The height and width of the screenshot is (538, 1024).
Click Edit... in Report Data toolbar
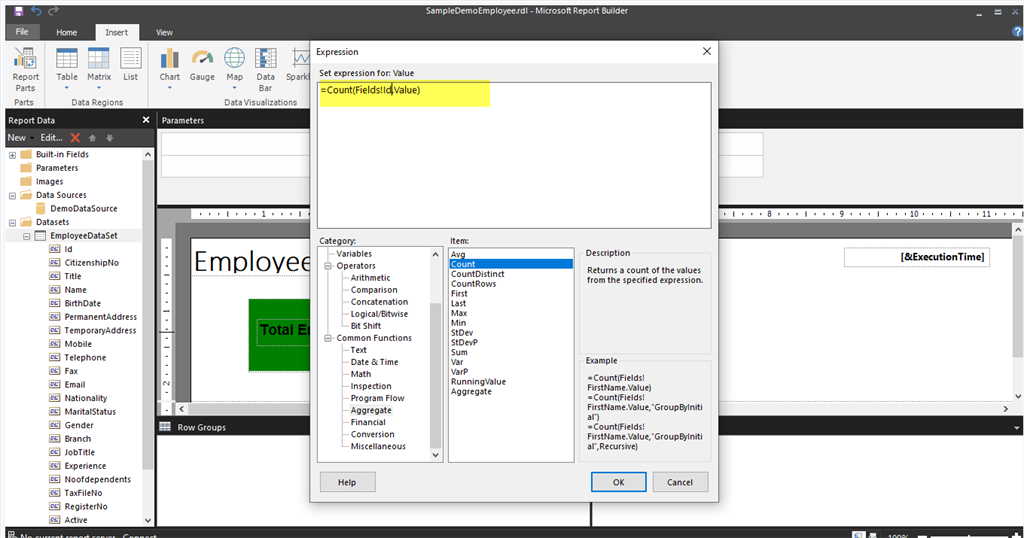click(52, 138)
